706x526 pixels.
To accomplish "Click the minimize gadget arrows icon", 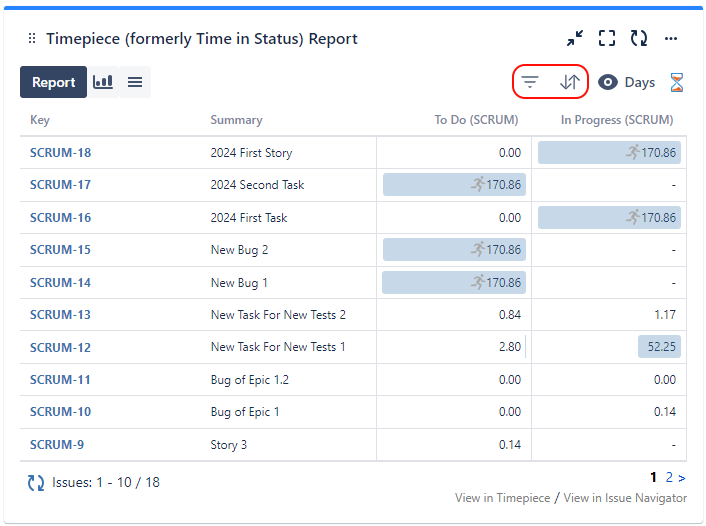I will tap(575, 39).
